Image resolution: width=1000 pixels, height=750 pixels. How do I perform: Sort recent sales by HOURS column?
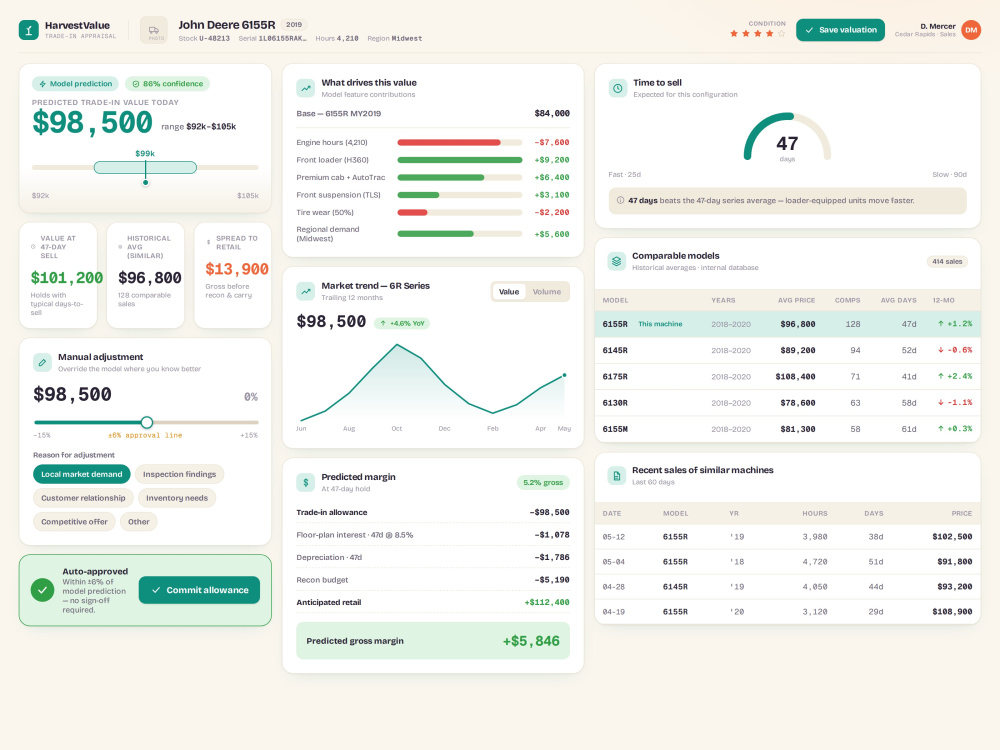(x=814, y=513)
